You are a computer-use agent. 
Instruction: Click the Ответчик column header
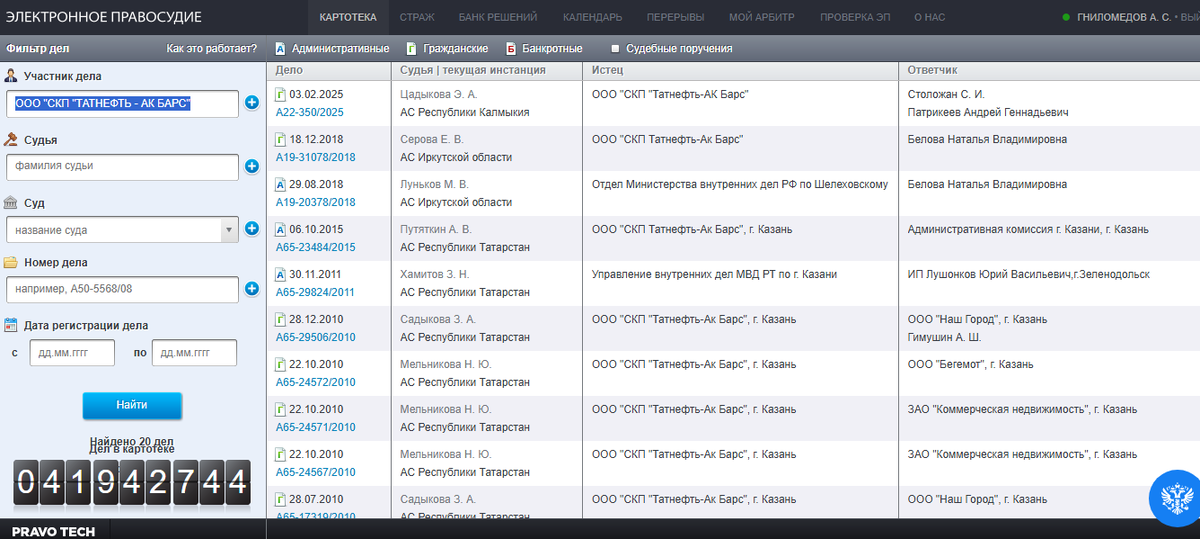932,70
